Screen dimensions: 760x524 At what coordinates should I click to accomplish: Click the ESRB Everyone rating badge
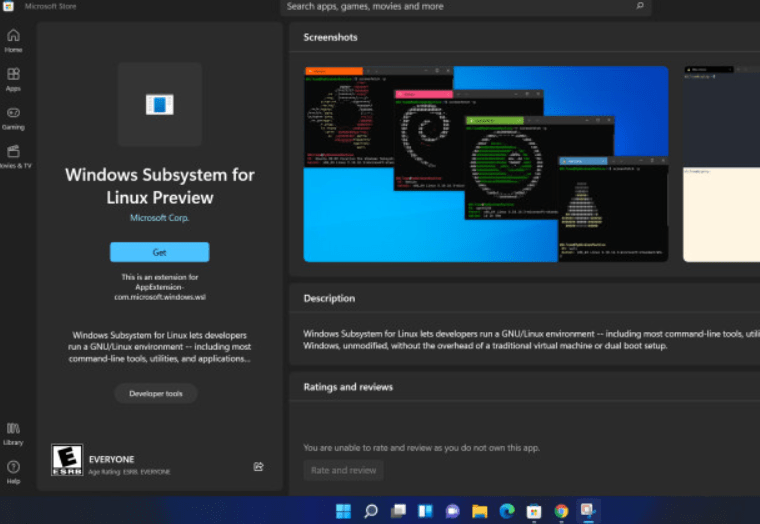(65, 460)
